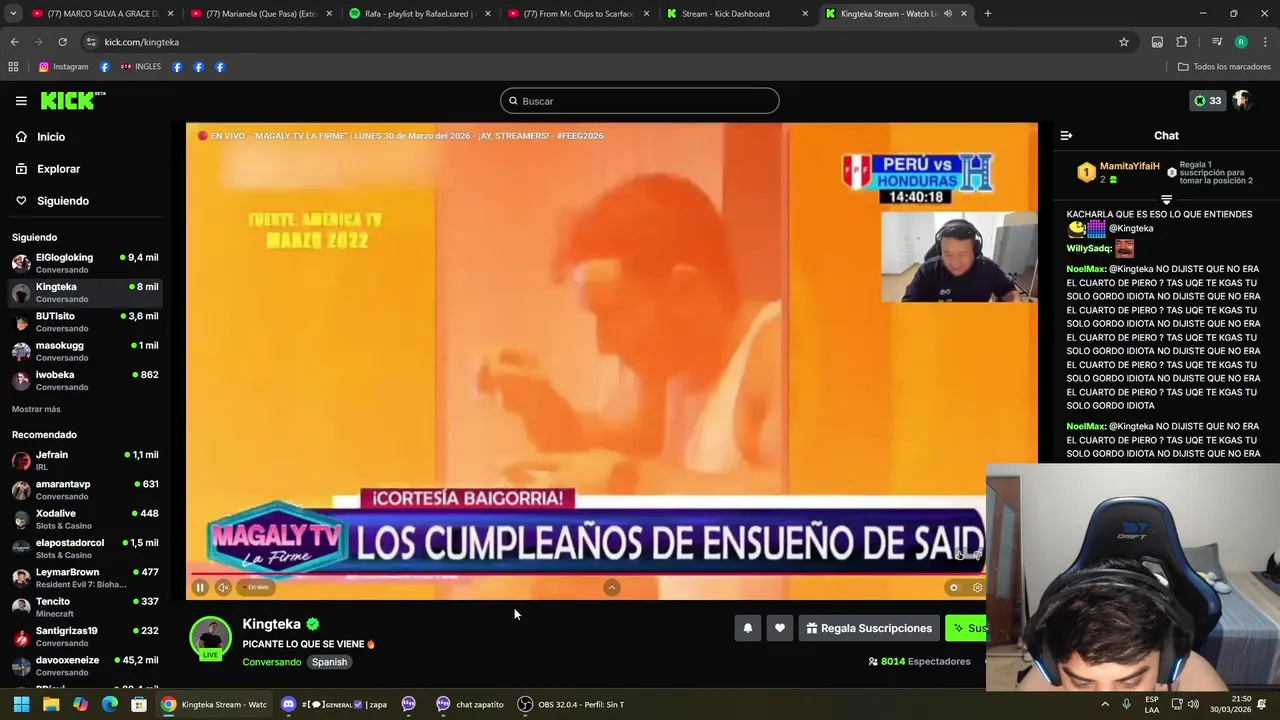Switch to the Marianela (Que Pasa) tab
Viewport: 1280px width, 720px height.
coord(261,14)
